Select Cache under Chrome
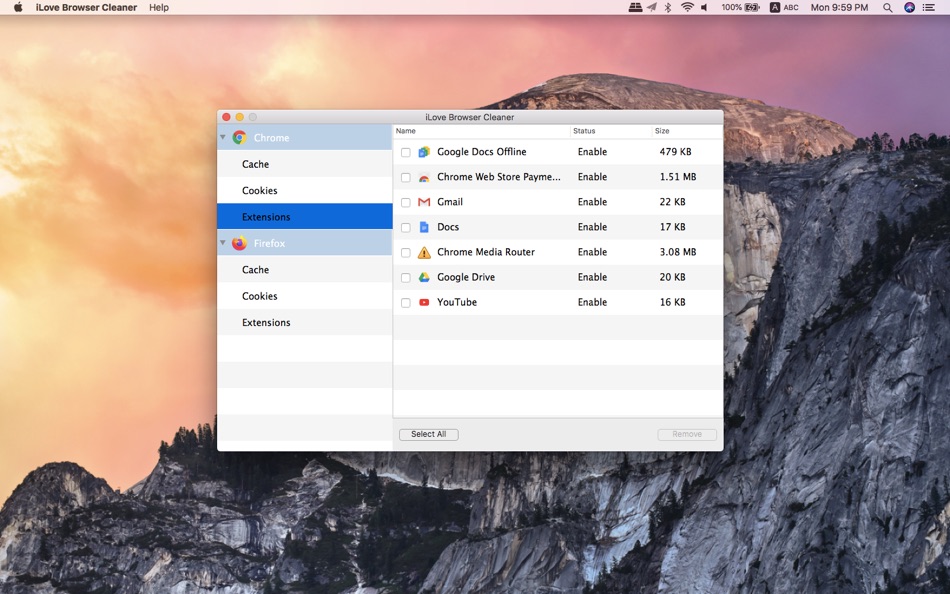950x594 pixels. [305, 164]
